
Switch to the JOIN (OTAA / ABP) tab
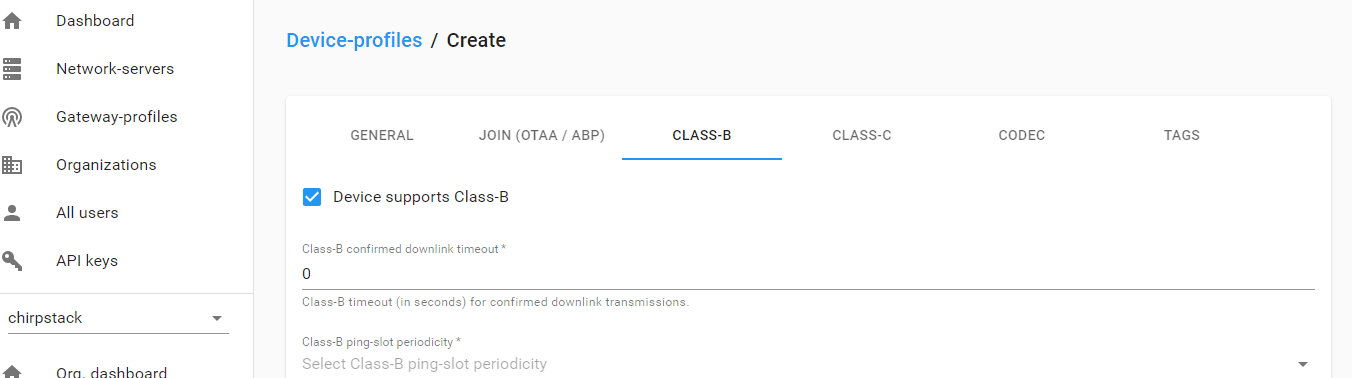point(542,135)
